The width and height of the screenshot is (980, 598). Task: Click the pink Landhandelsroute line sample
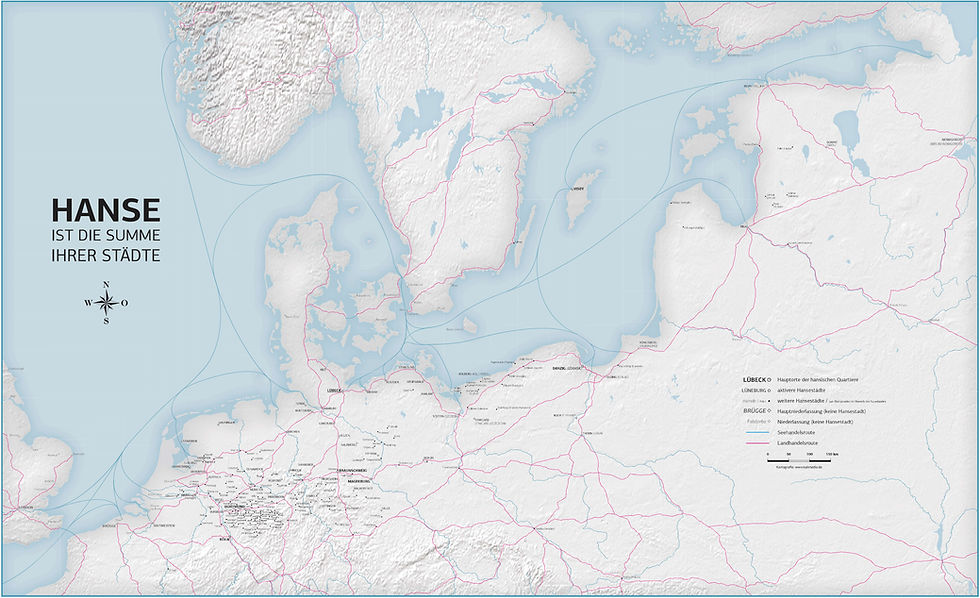[757, 443]
